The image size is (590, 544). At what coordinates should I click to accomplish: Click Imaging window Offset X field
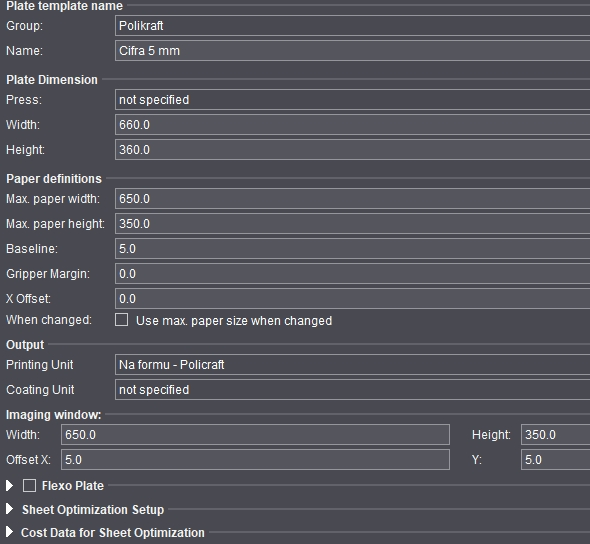point(255,460)
